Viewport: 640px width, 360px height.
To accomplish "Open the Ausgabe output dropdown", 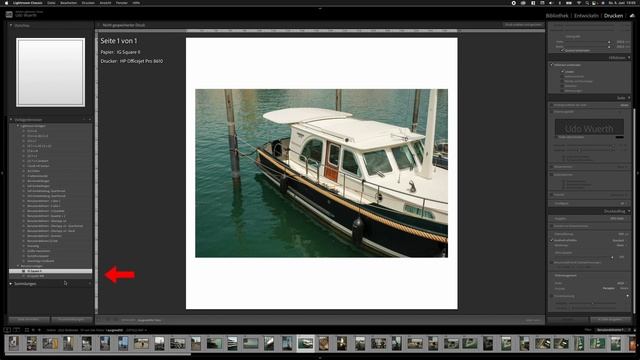I will 617,218.
